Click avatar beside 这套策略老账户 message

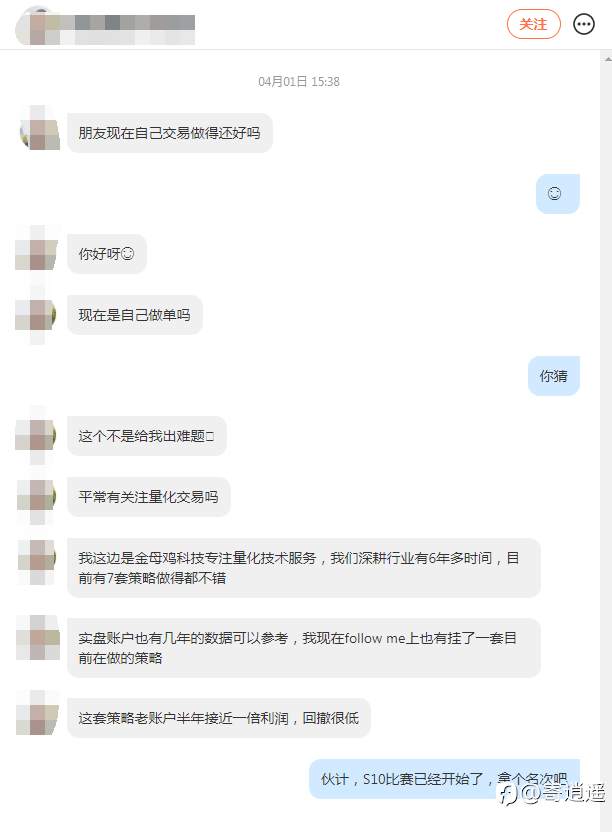click(37, 714)
